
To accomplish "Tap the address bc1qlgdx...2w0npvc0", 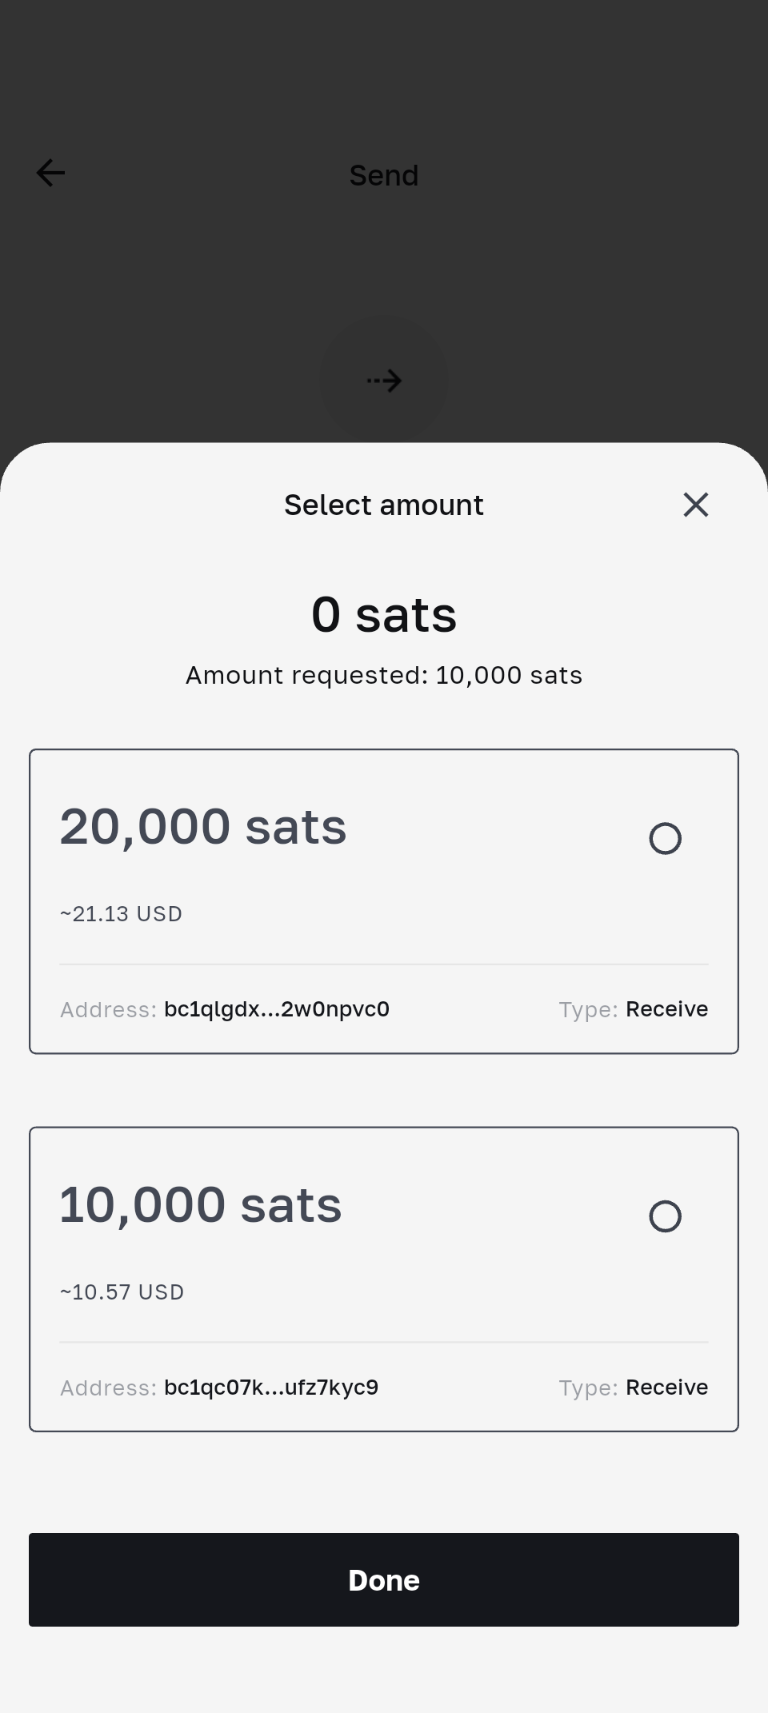I will 276,1009.
